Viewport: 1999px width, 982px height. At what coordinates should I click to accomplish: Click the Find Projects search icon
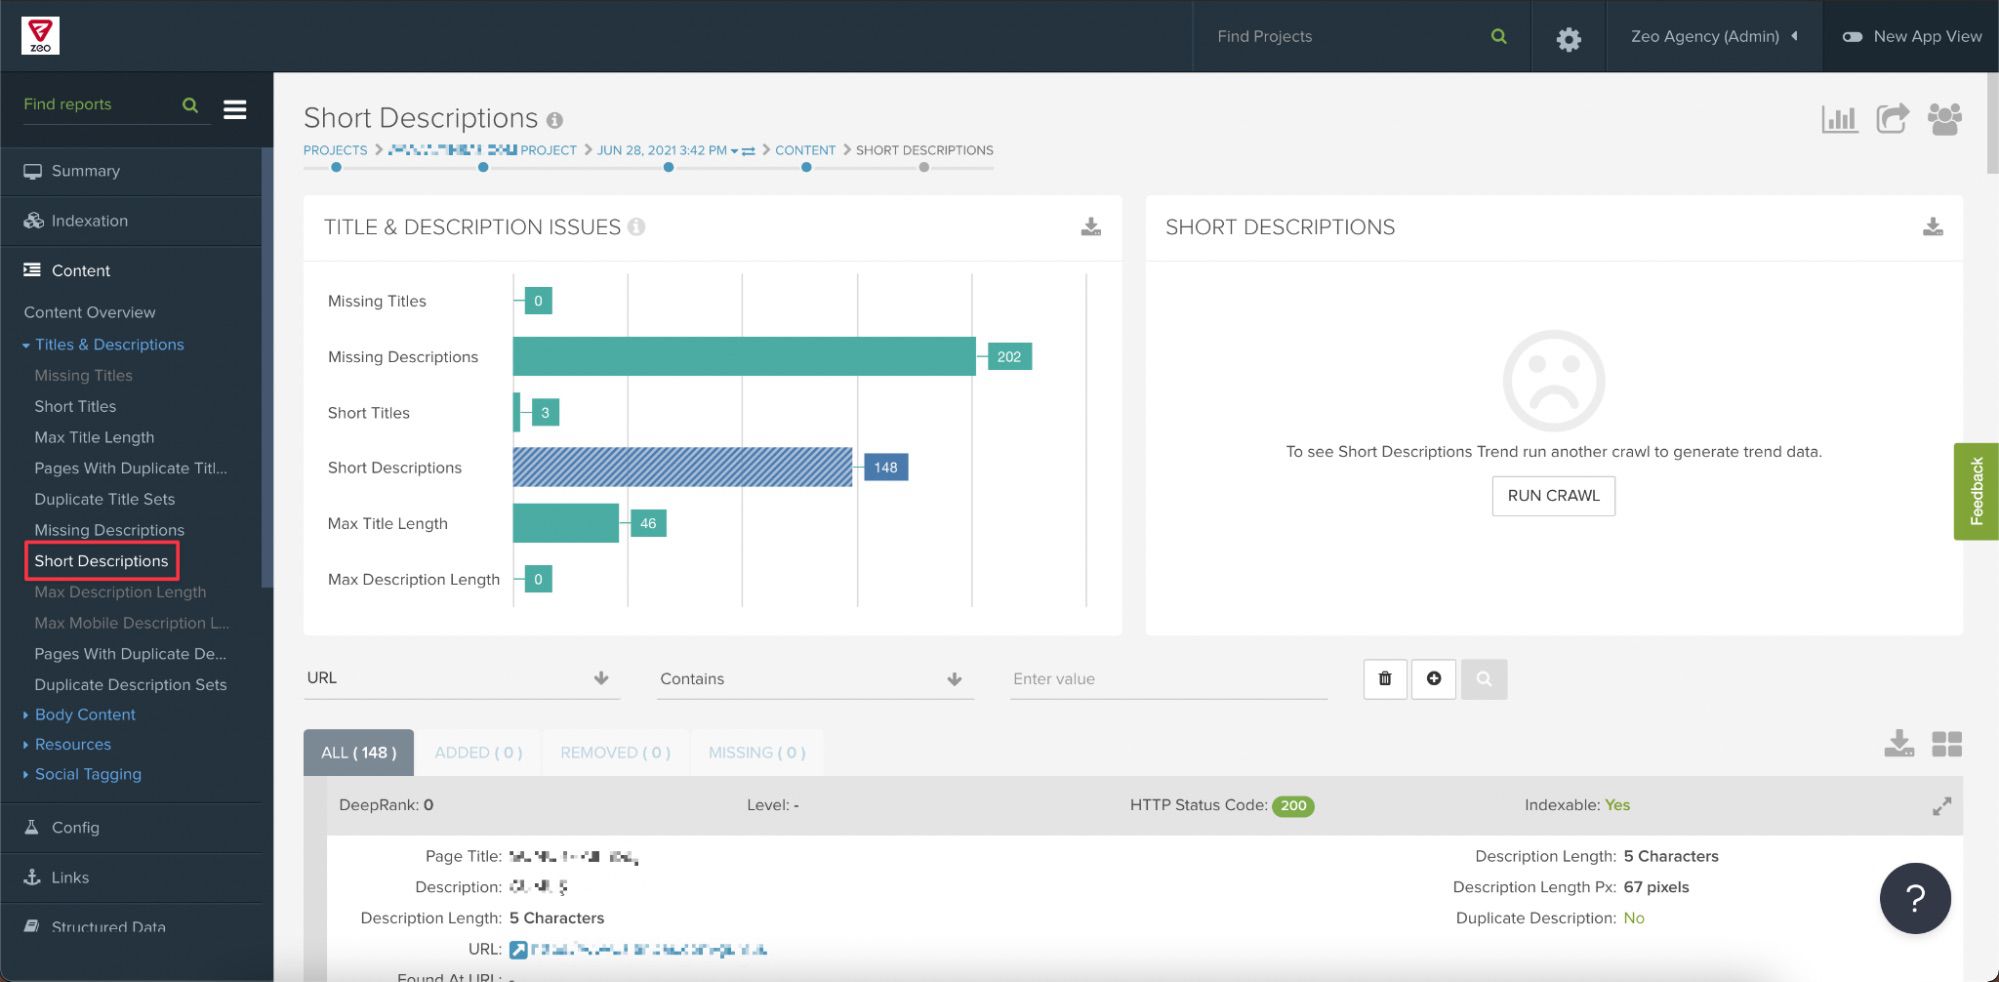pos(1499,36)
